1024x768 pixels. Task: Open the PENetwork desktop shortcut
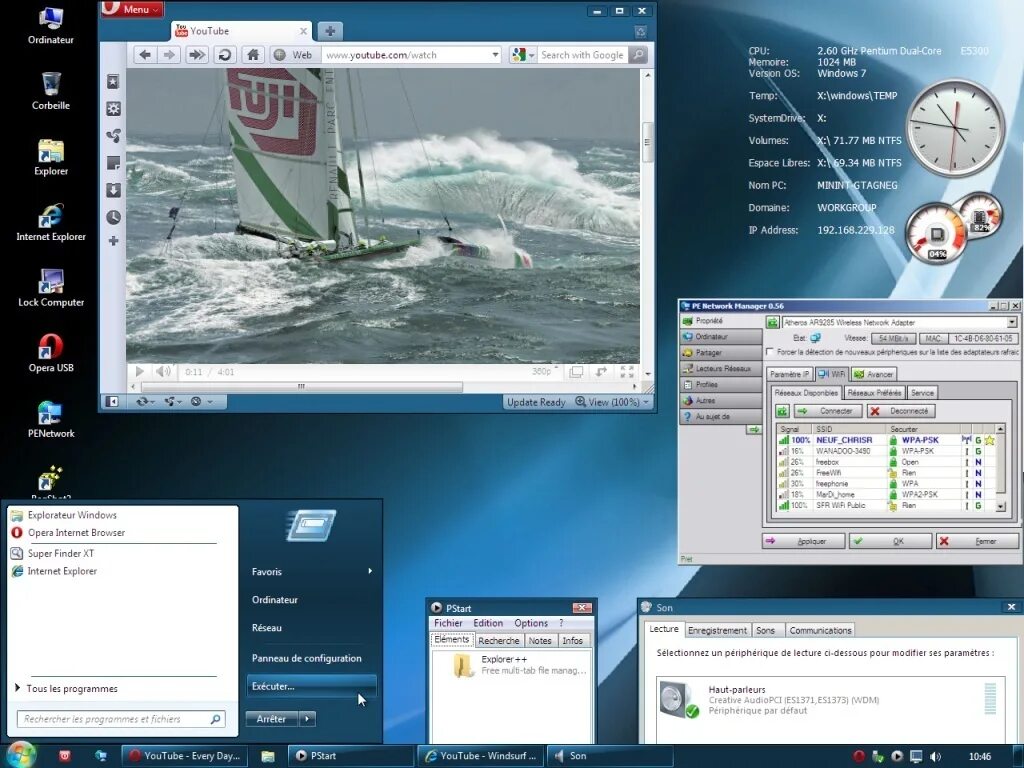point(51,419)
